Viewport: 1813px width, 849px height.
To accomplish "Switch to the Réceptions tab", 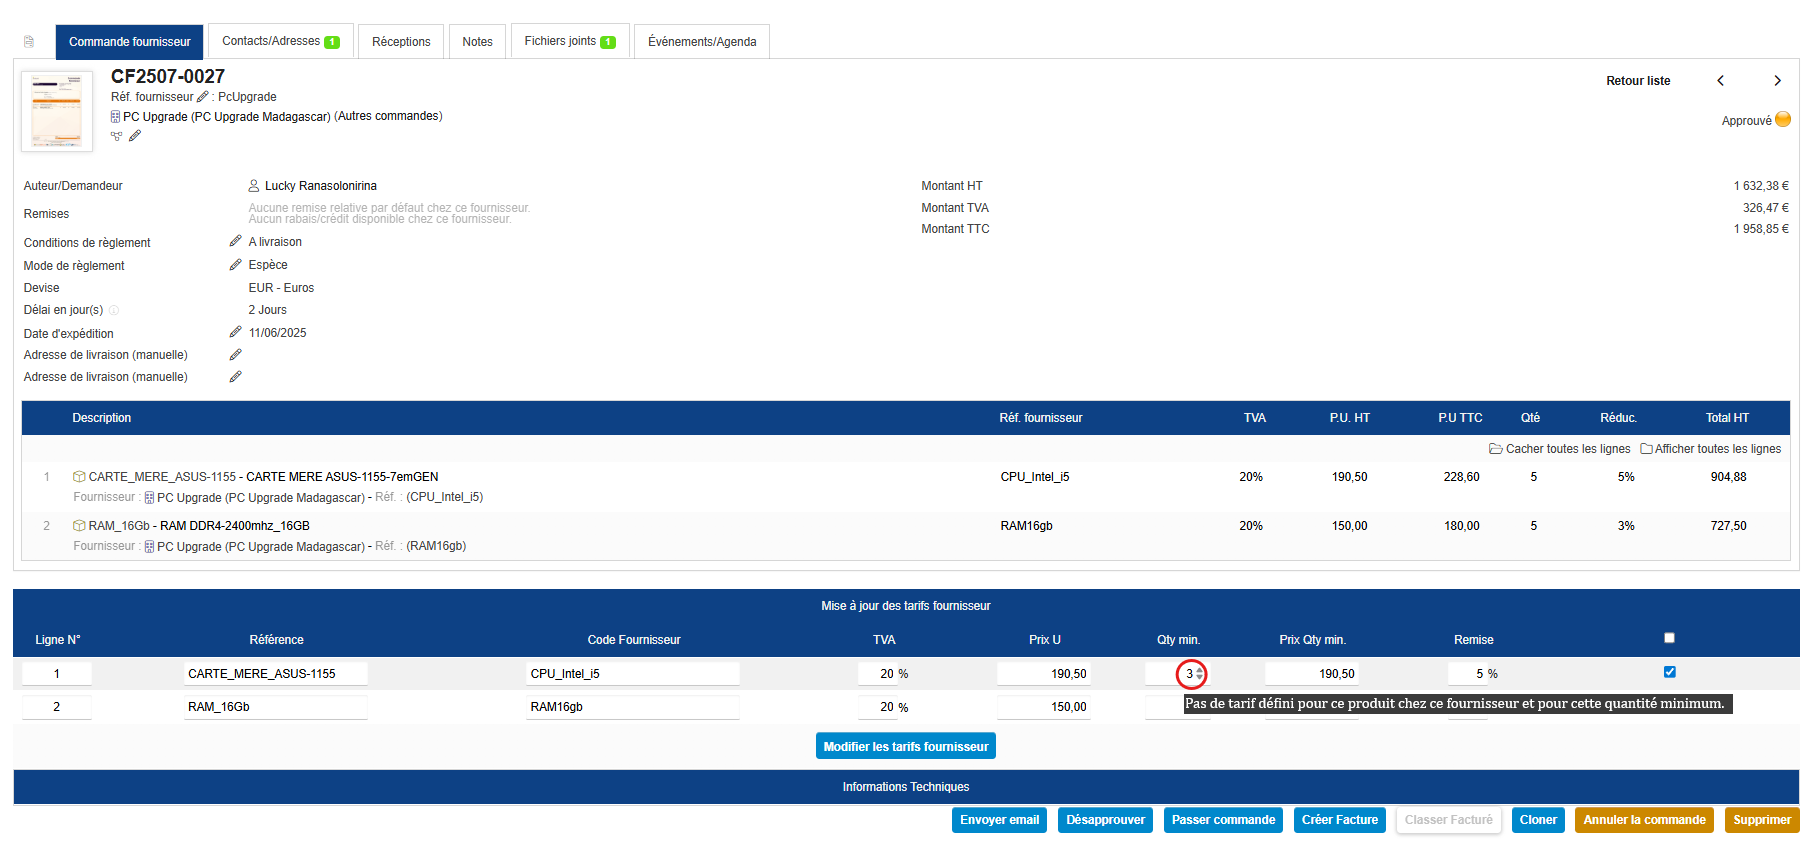I will [x=401, y=42].
